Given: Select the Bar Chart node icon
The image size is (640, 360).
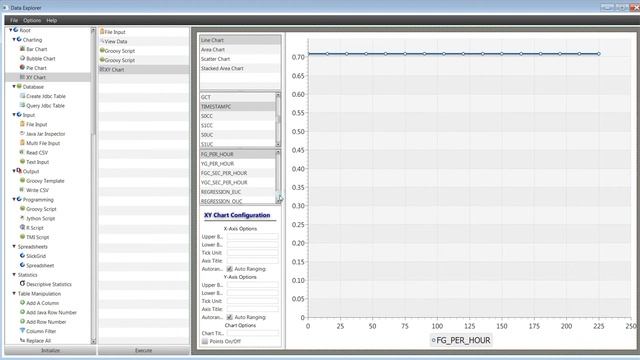Looking at the screenshot, I should pos(22,49).
